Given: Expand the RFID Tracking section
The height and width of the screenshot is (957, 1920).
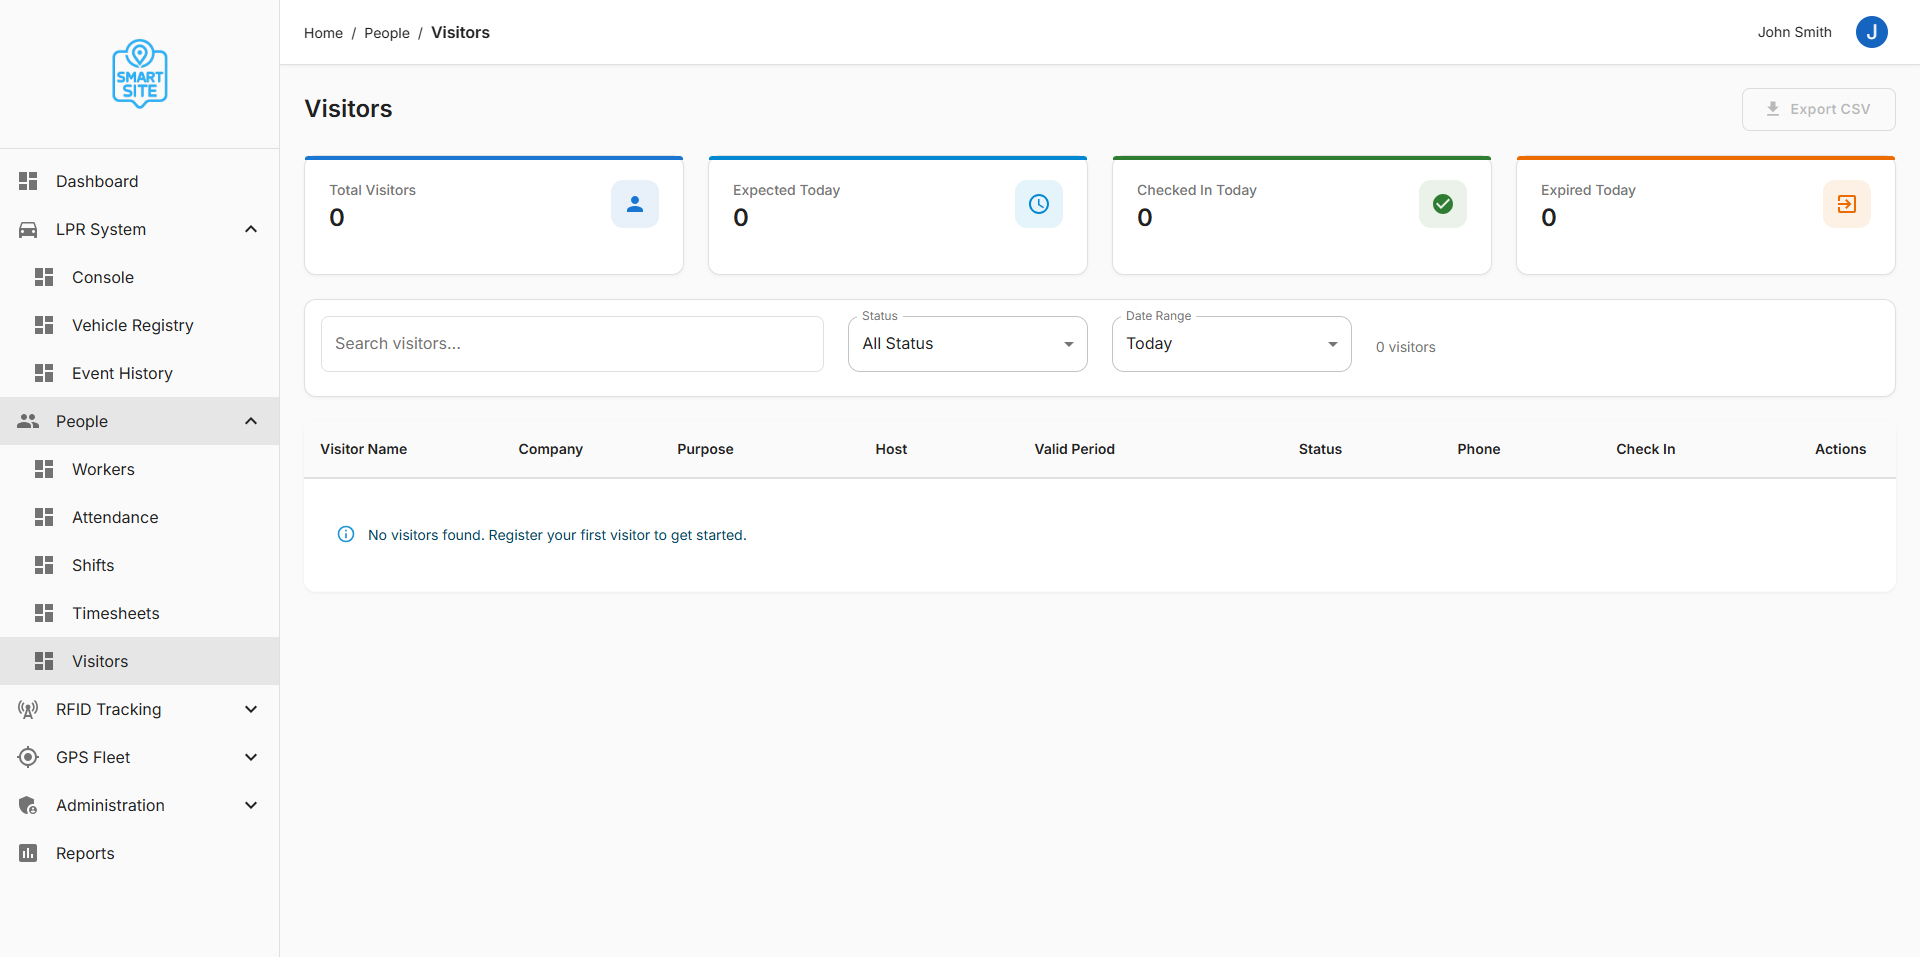Looking at the screenshot, I should (x=251, y=709).
